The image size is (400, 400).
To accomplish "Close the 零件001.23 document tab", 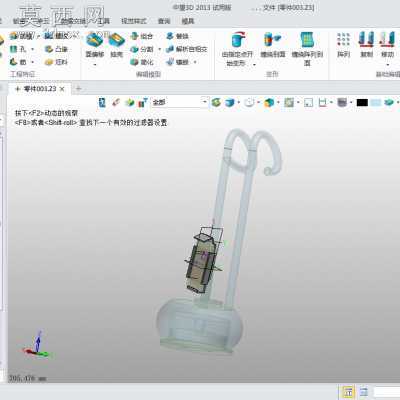I will [62, 89].
